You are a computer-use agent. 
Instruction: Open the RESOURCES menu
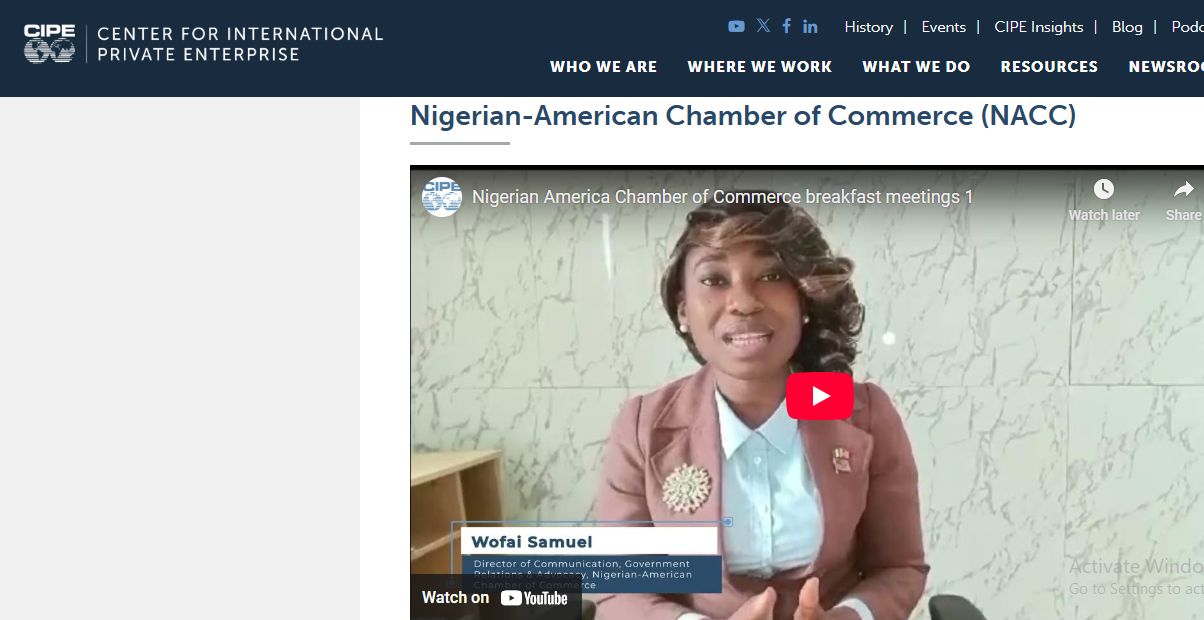point(1049,67)
